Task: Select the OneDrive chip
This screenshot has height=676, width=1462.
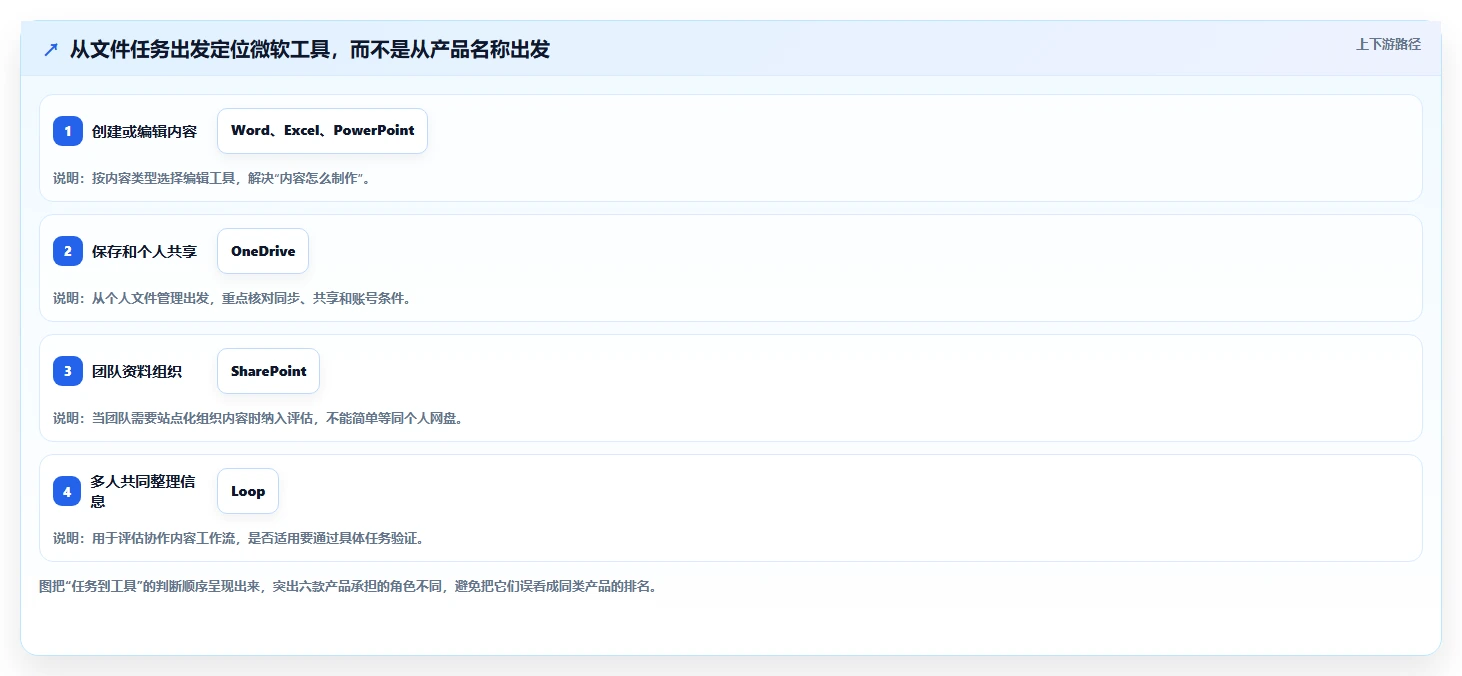Action: click(263, 251)
